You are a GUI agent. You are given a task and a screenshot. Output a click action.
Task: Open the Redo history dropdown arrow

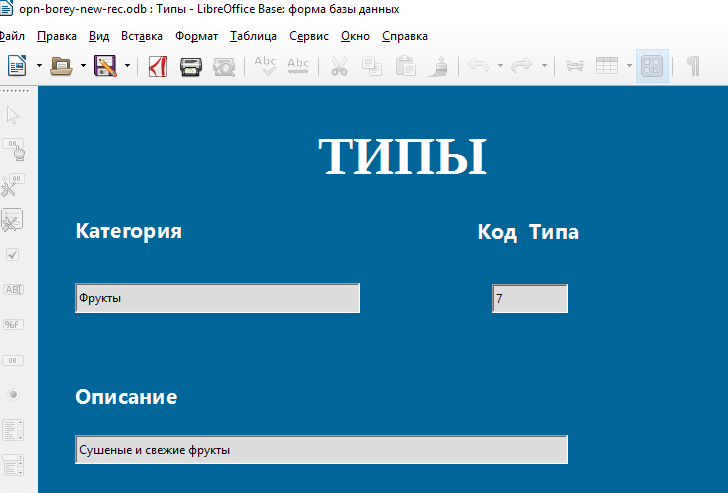click(544, 66)
